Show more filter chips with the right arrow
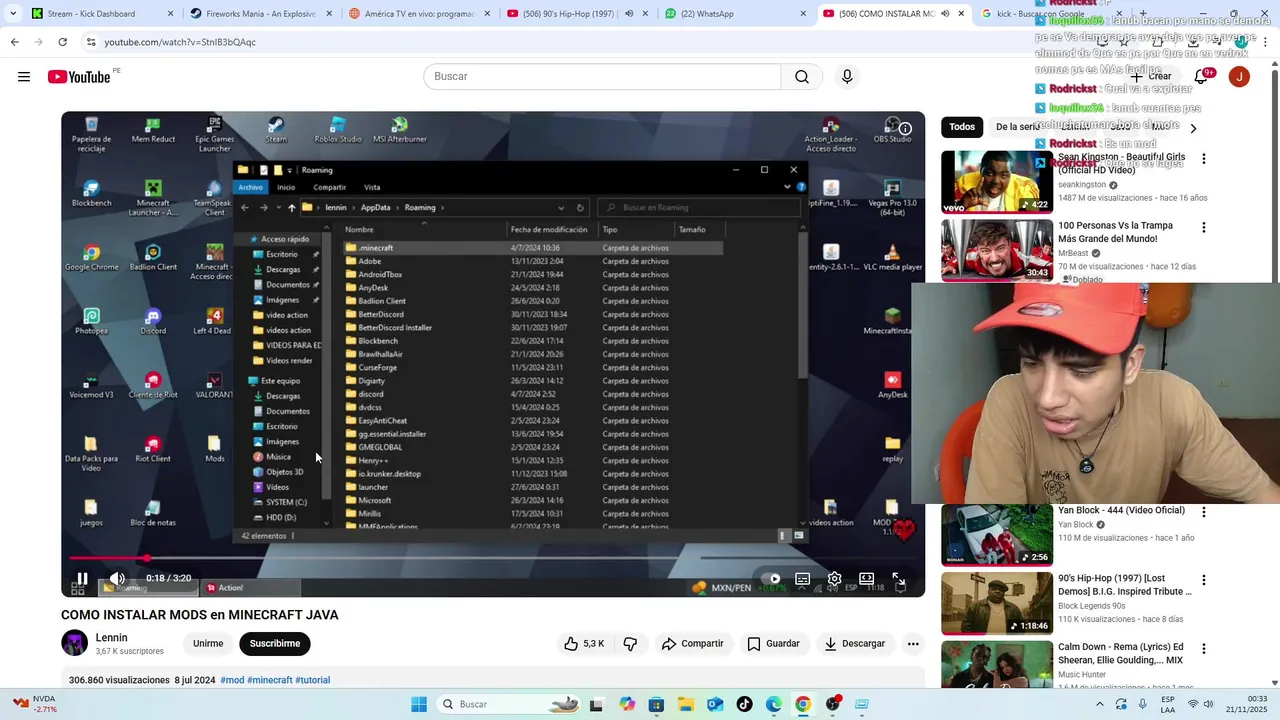The image size is (1280, 720). (x=1192, y=128)
